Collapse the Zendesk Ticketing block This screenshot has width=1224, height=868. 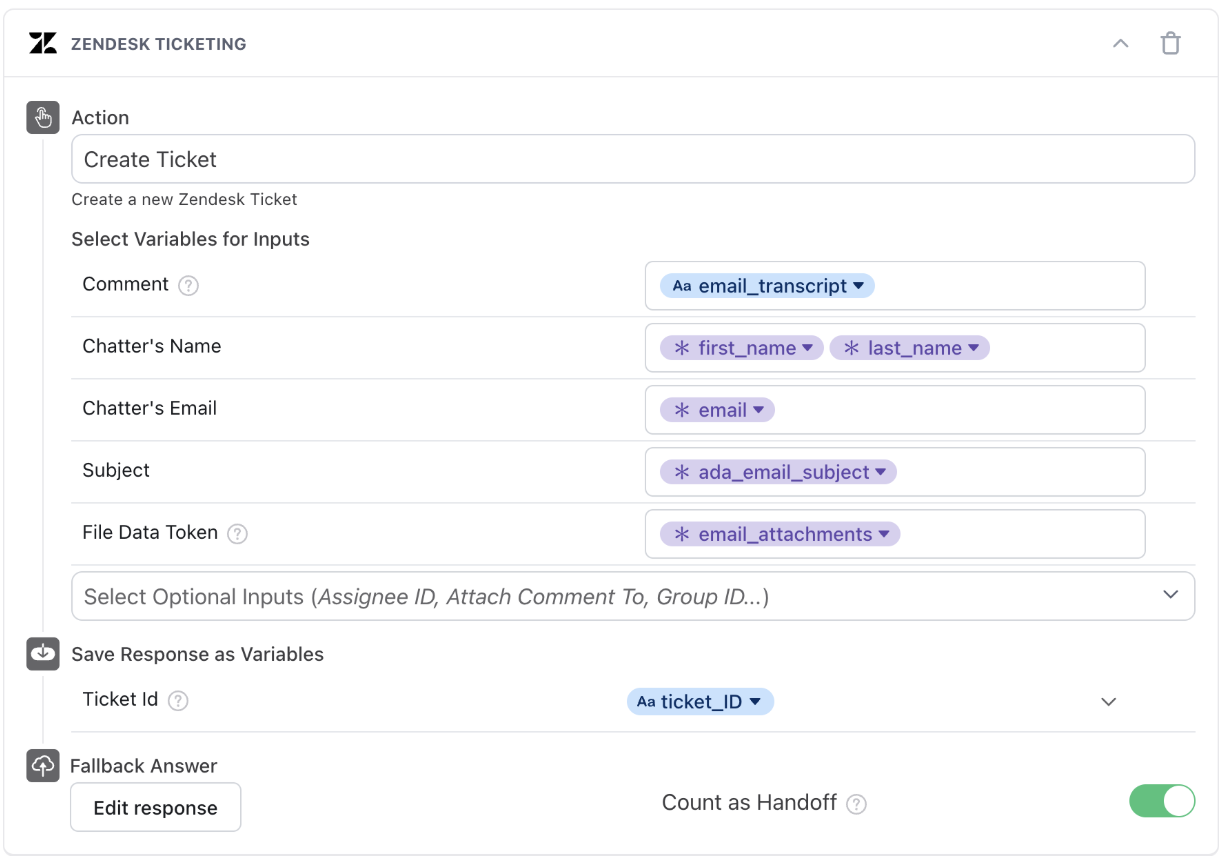(x=1121, y=44)
